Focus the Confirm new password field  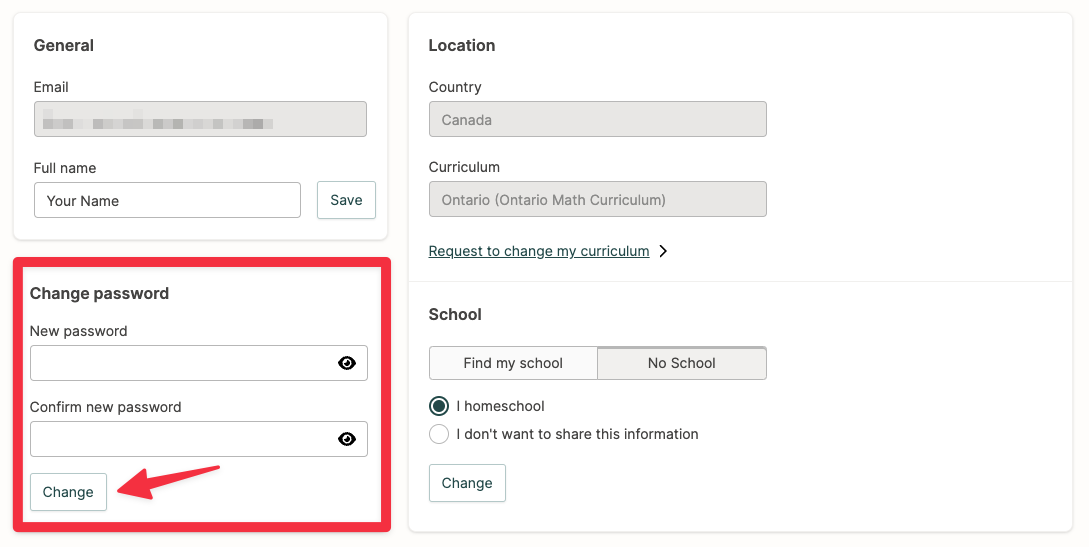(199, 439)
